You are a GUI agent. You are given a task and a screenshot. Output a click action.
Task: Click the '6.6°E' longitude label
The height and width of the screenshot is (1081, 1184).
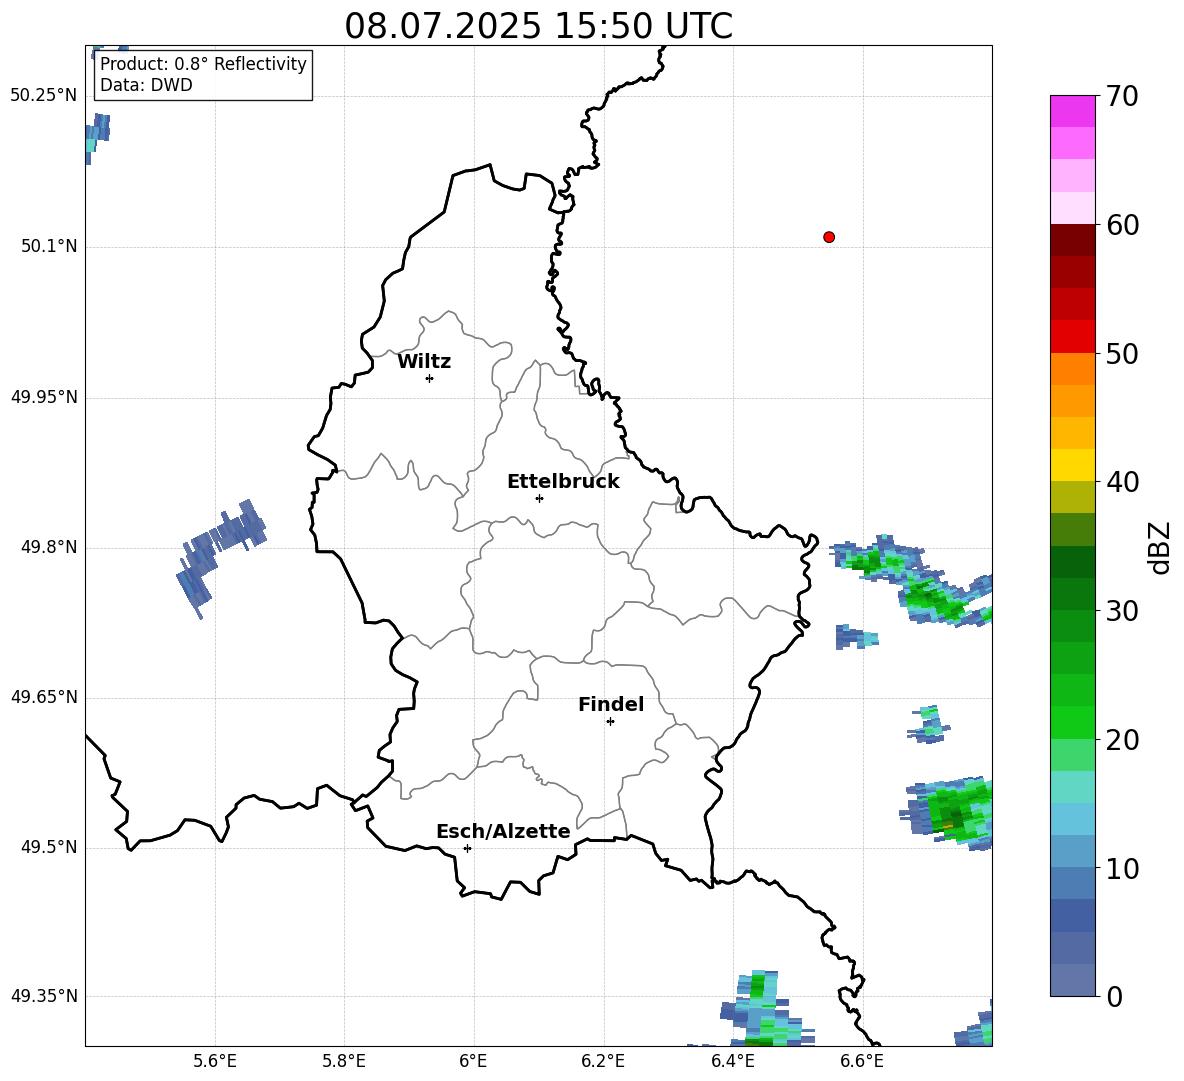tap(862, 1061)
